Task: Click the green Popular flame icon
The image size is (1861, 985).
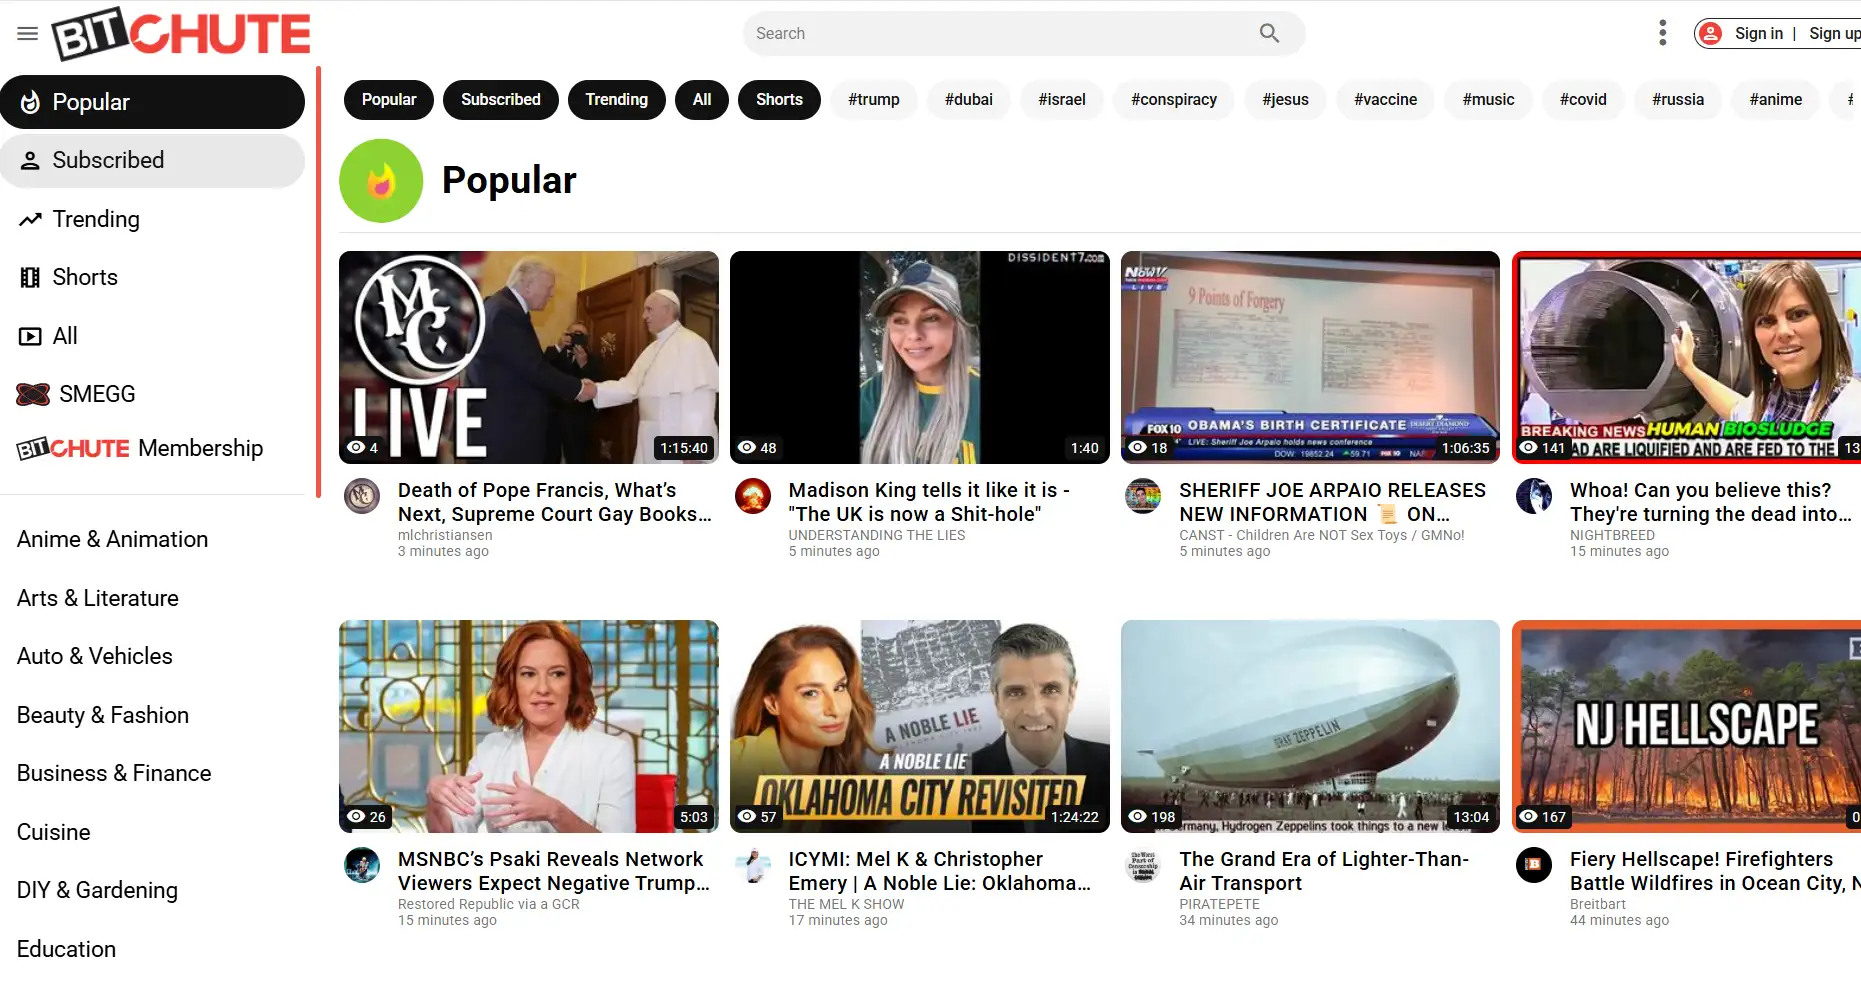Action: (x=381, y=181)
